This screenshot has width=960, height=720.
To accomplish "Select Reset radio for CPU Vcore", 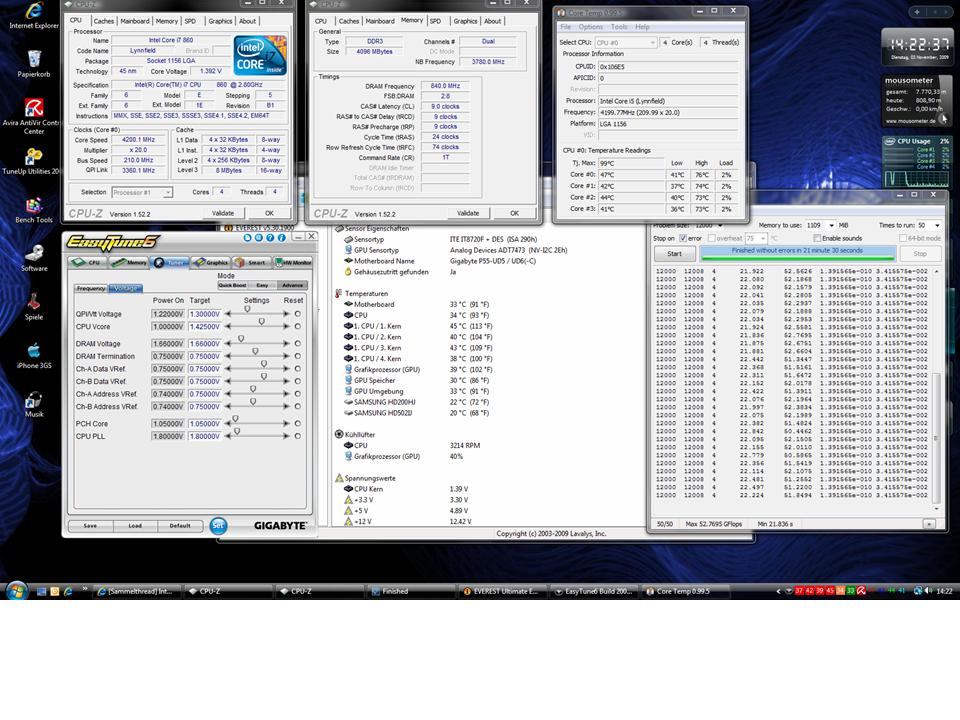I will [x=298, y=327].
